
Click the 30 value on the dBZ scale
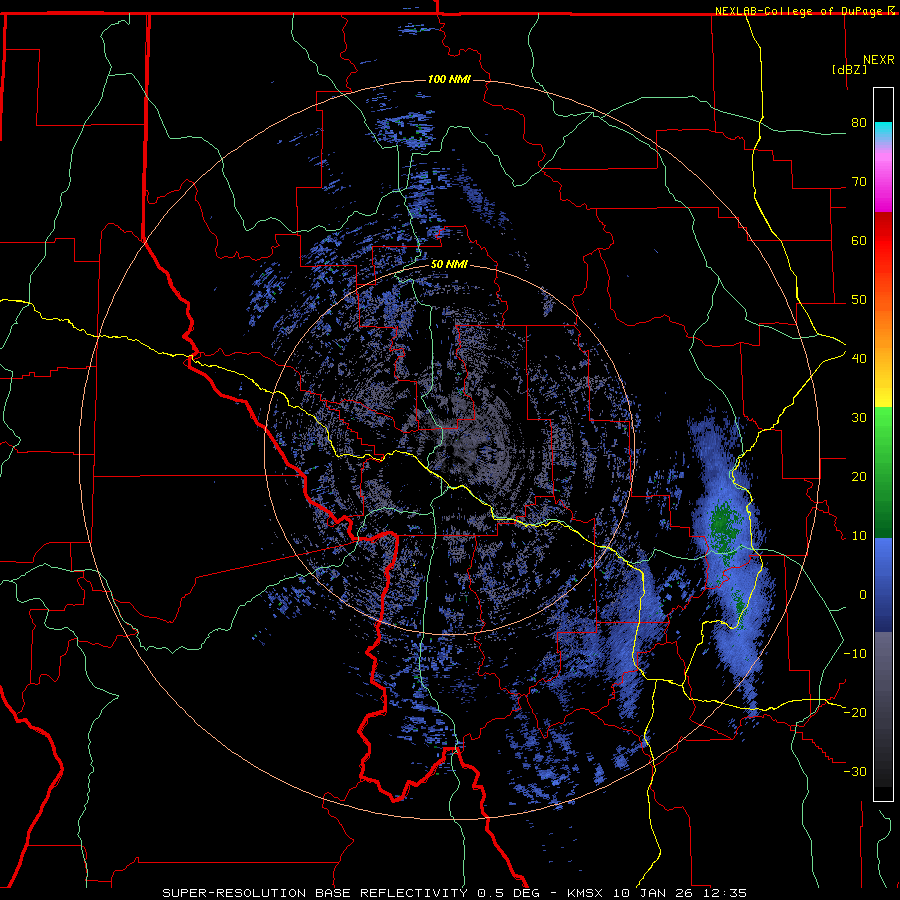point(859,417)
